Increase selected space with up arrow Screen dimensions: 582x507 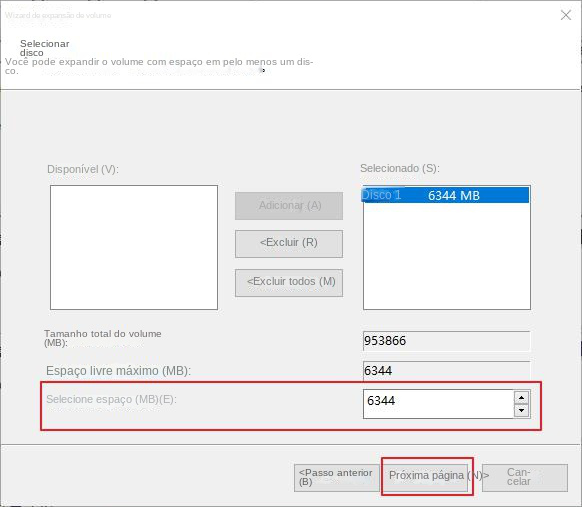[x=521, y=398]
